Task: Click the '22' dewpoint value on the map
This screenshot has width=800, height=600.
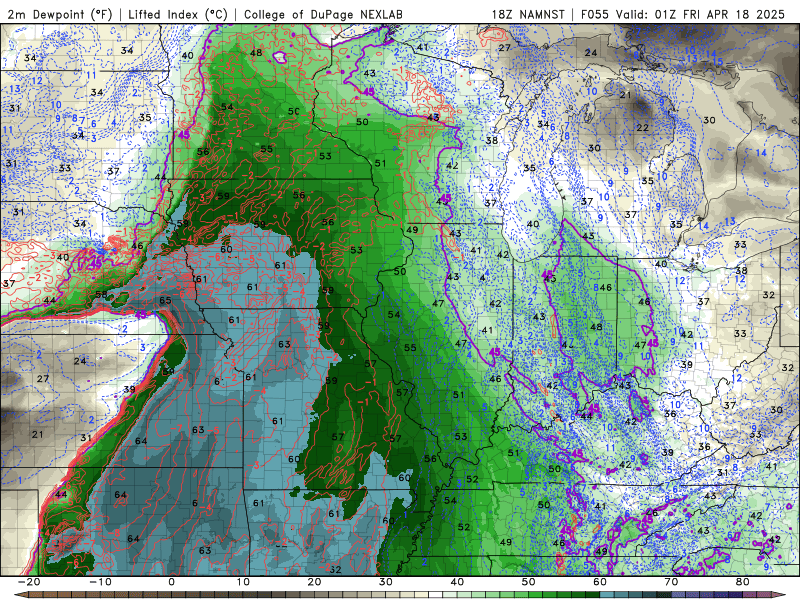Action: coord(642,127)
